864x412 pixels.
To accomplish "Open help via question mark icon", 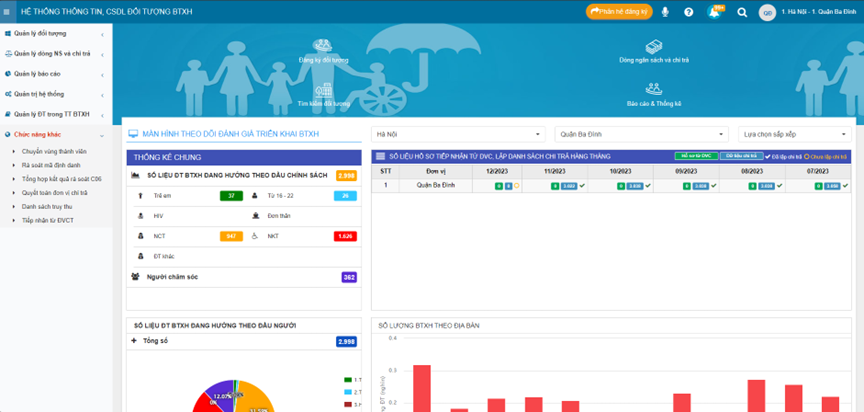I will [689, 12].
